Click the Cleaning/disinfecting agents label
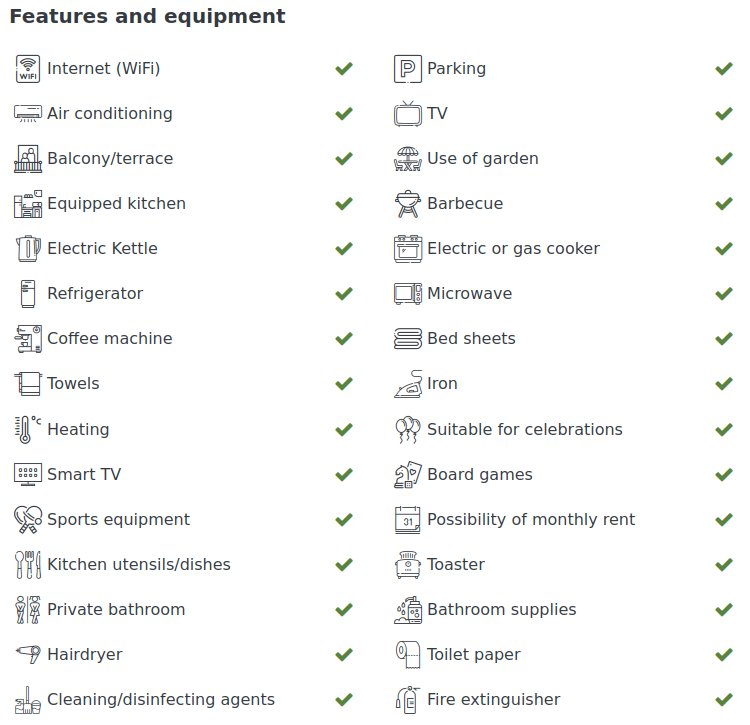Image resolution: width=750 pixels, height=725 pixels. [x=161, y=700]
